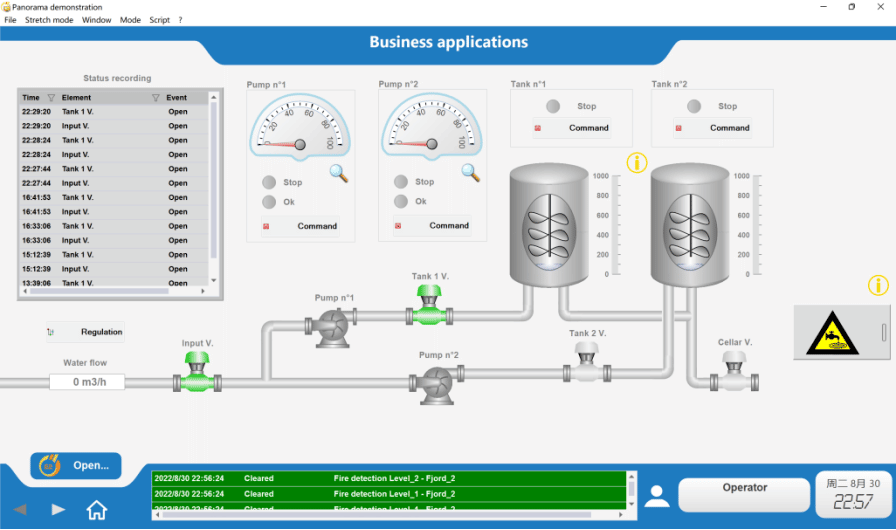896x530 pixels.
Task: Click the info icon beside Tank 1
Action: click(637, 162)
